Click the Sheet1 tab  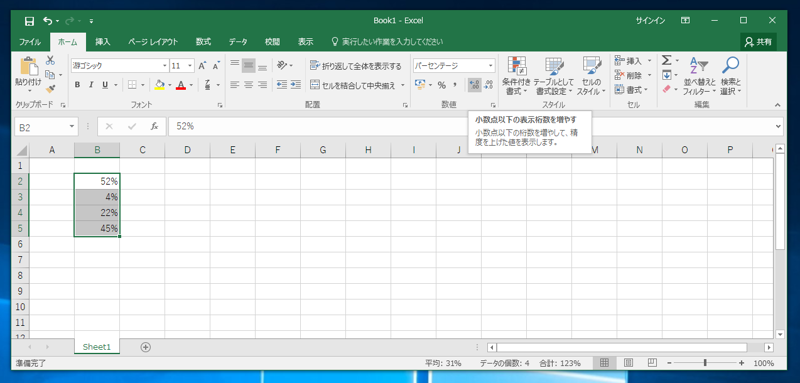click(97, 347)
